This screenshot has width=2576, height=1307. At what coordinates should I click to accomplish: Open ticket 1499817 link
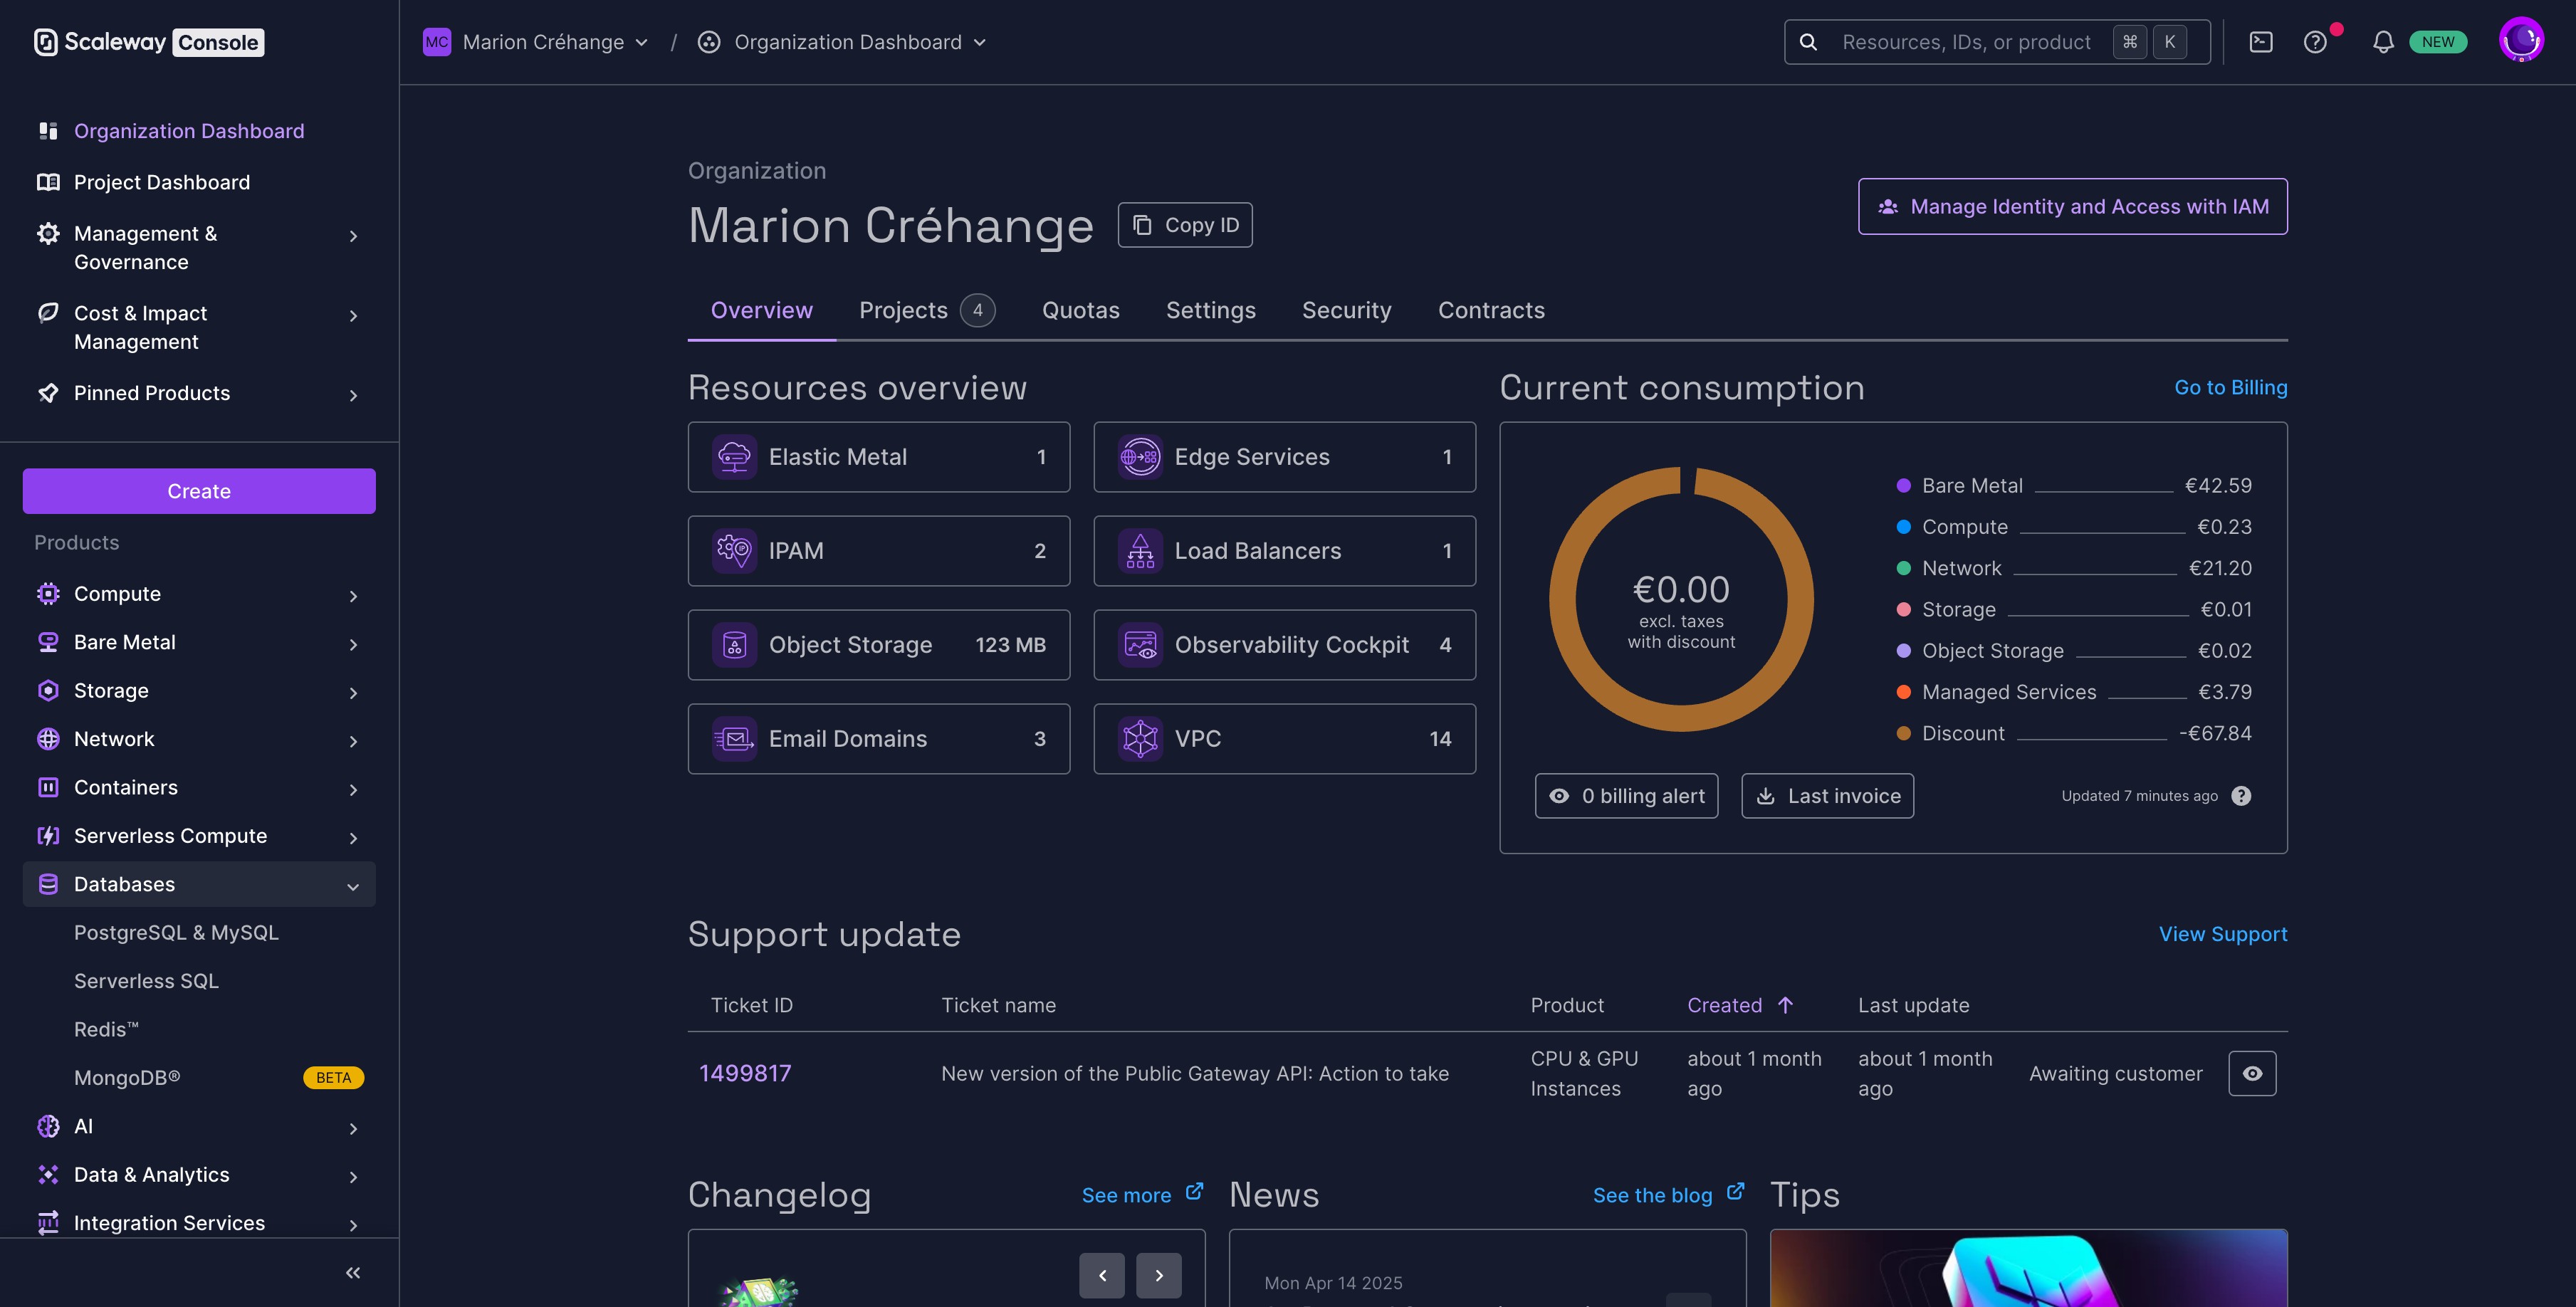[745, 1073]
